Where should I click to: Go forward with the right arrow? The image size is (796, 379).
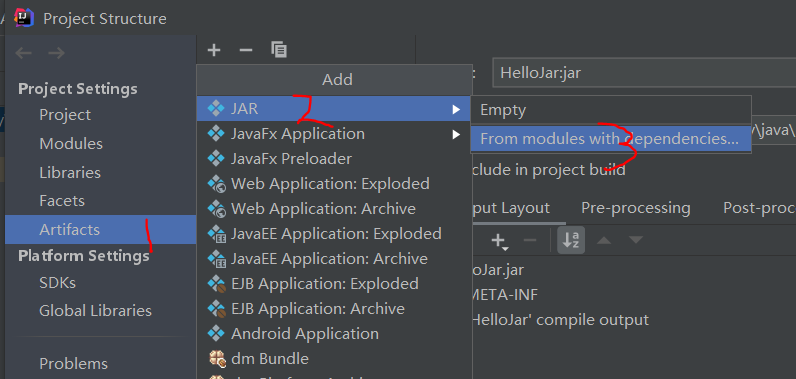(56, 53)
